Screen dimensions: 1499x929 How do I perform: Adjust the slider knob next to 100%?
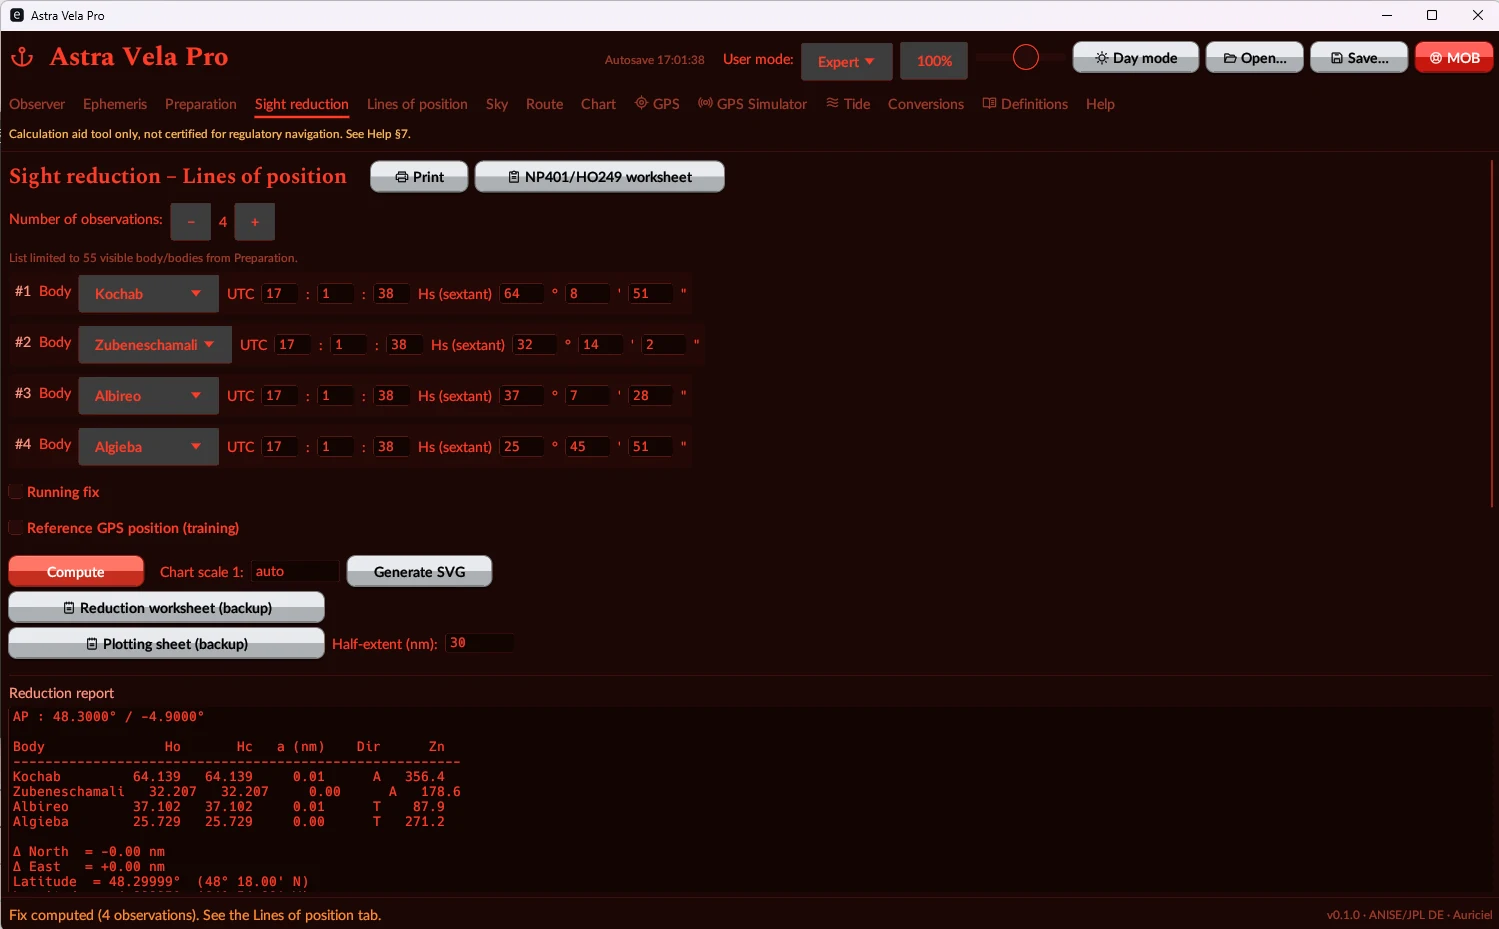pyautogui.click(x=1026, y=58)
